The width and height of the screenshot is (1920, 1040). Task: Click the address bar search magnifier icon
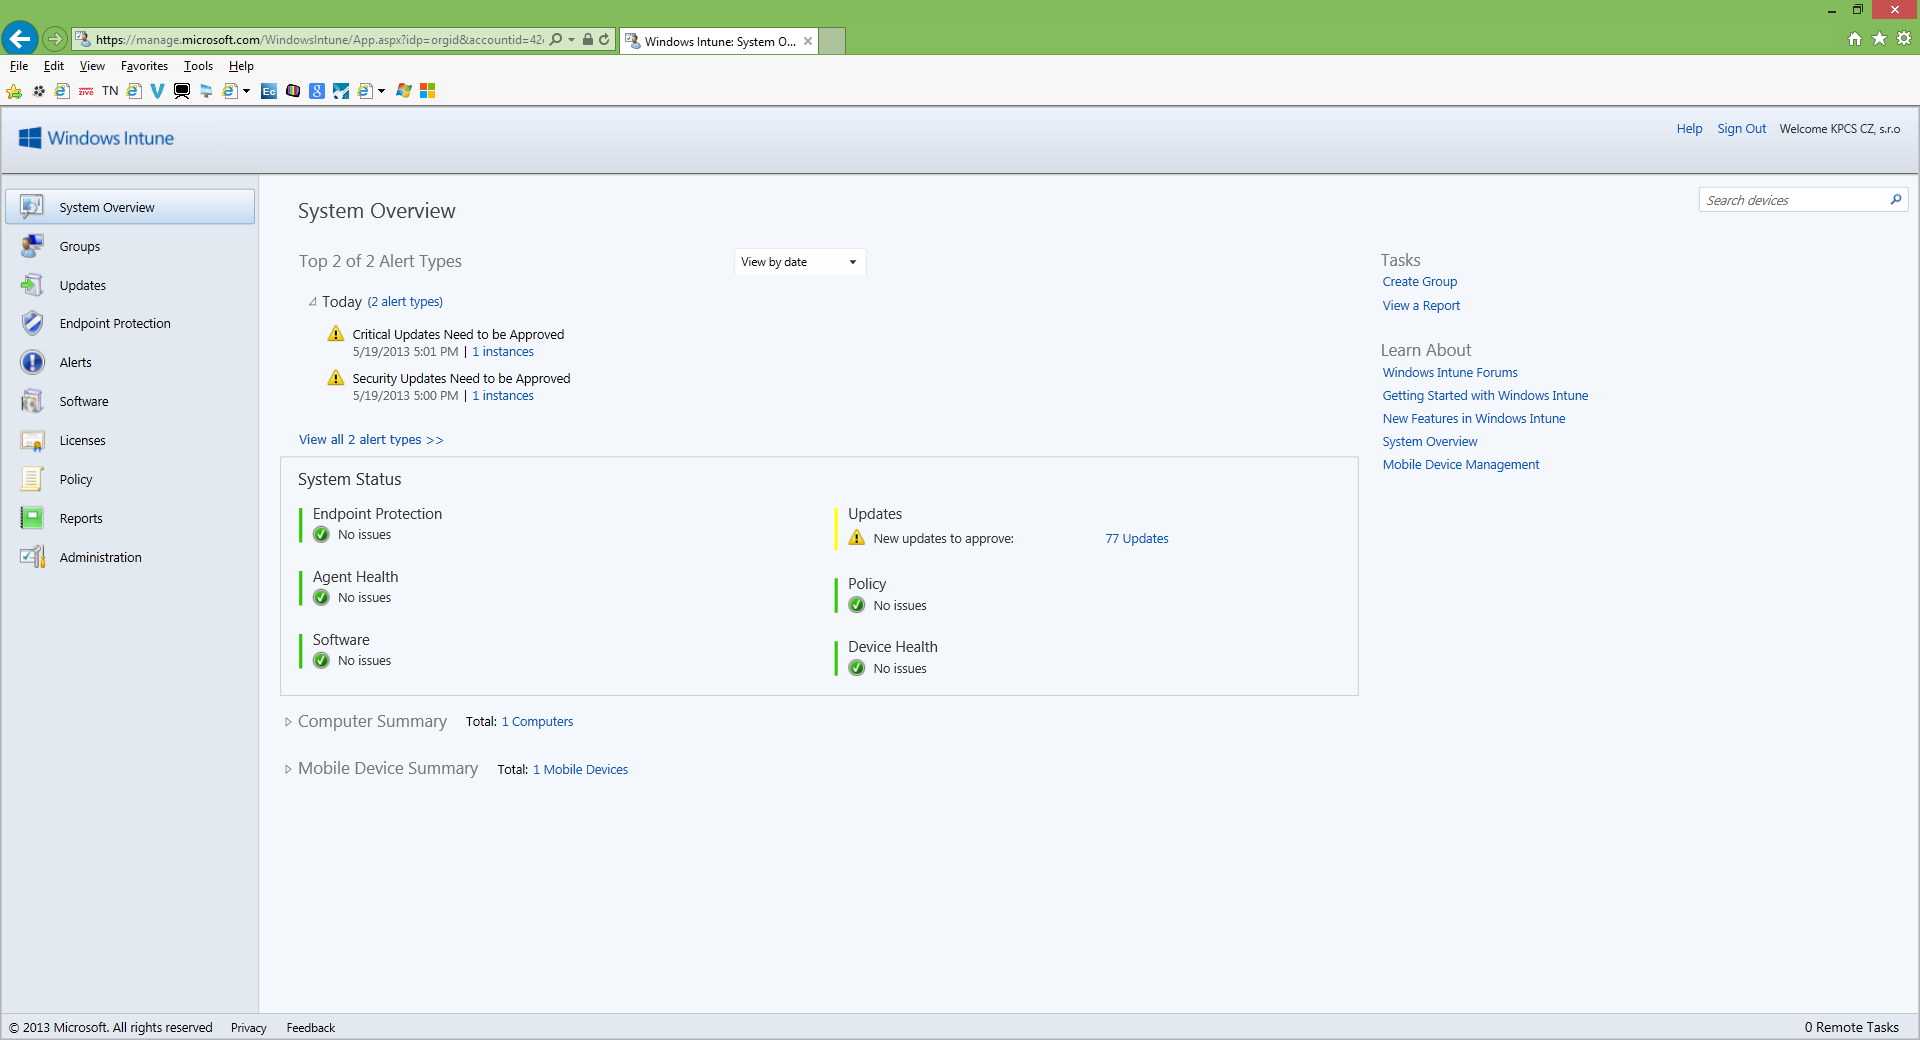click(x=556, y=40)
